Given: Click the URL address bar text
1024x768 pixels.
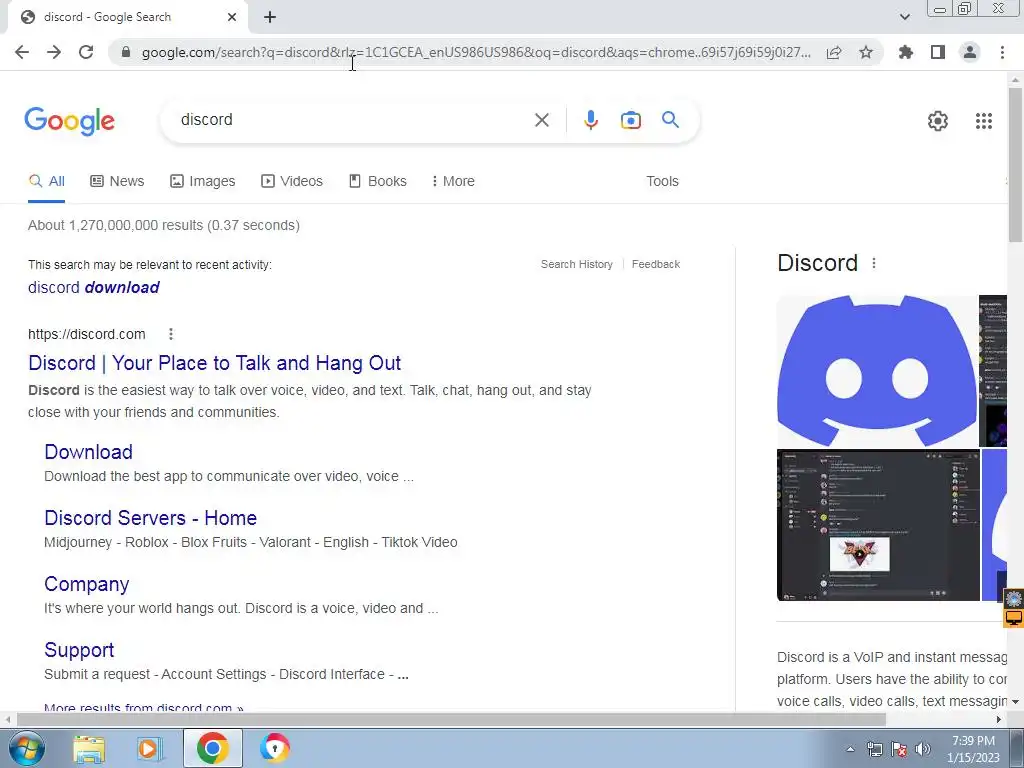Looking at the screenshot, I should coord(475,52).
